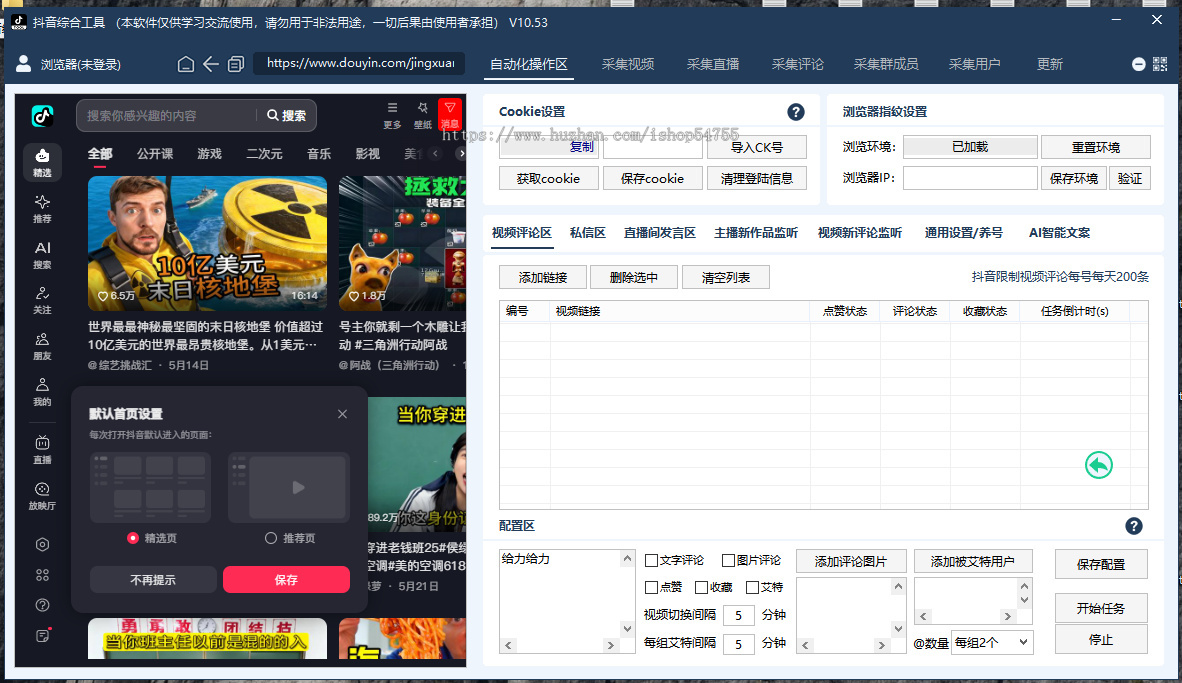
Task: Click the browser home icon in toolbar
Action: [x=185, y=64]
